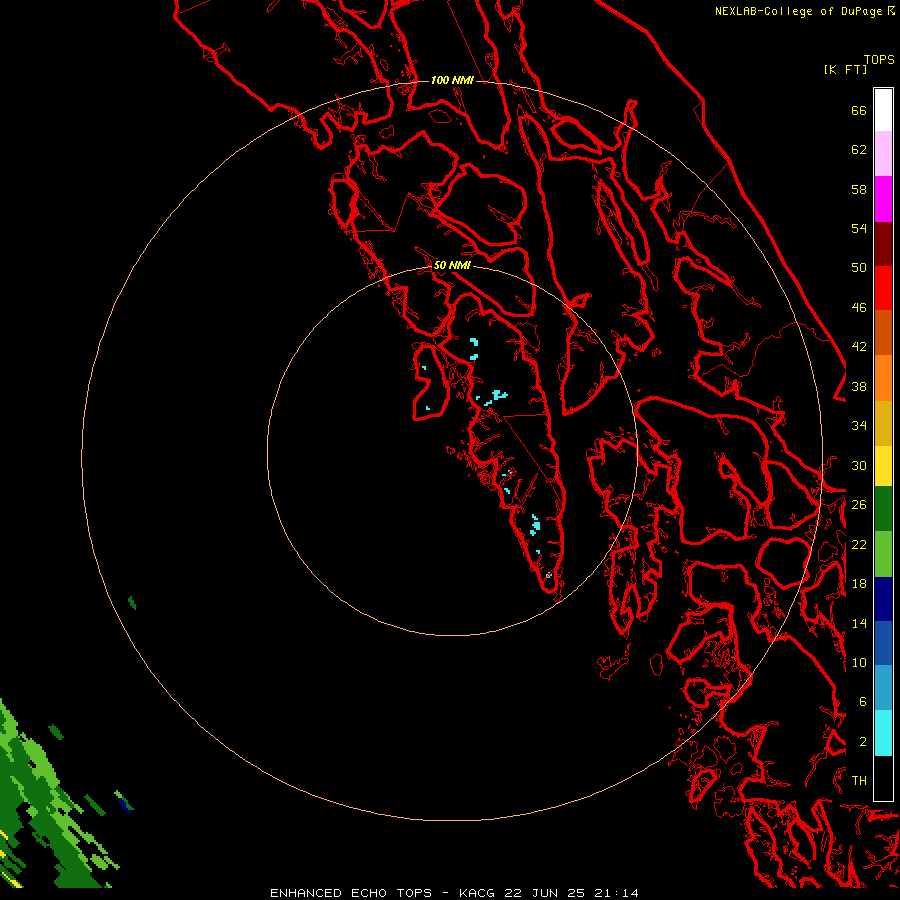Select the yellow swatch at 30
The height and width of the screenshot is (900, 900).
click(883, 466)
